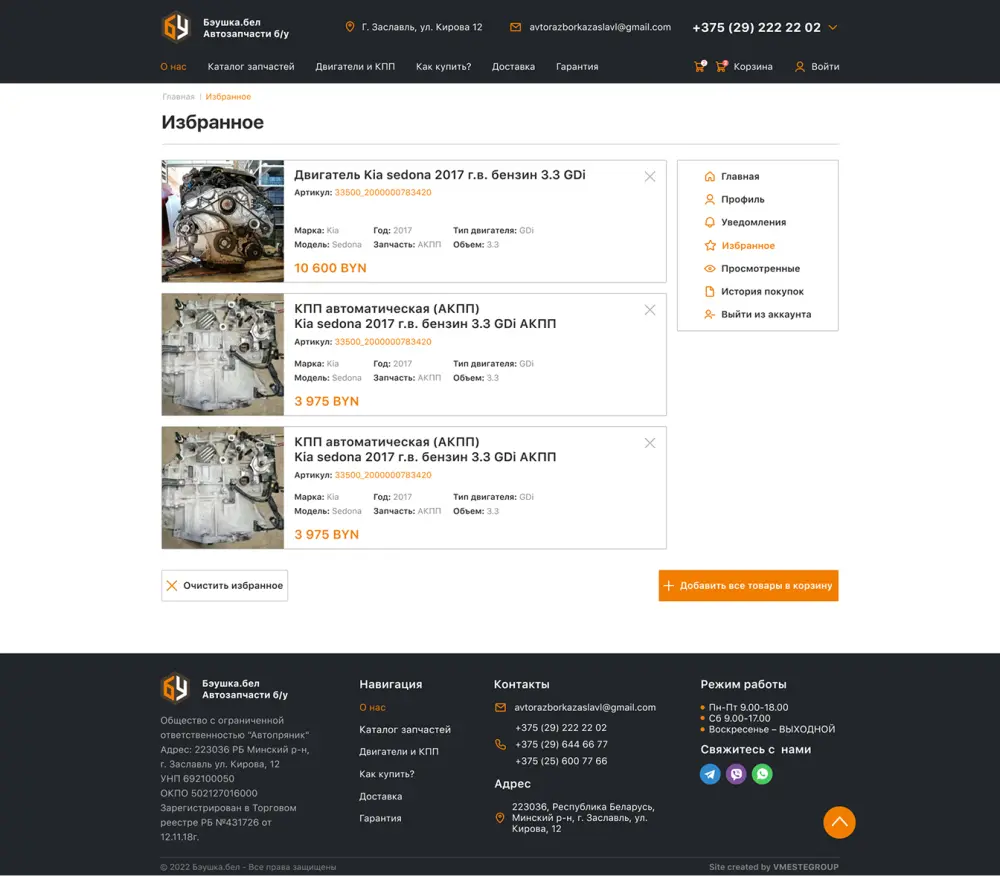Remove Двигатель Kia sedona from favorites
This screenshot has width=1000, height=876.
(650, 177)
